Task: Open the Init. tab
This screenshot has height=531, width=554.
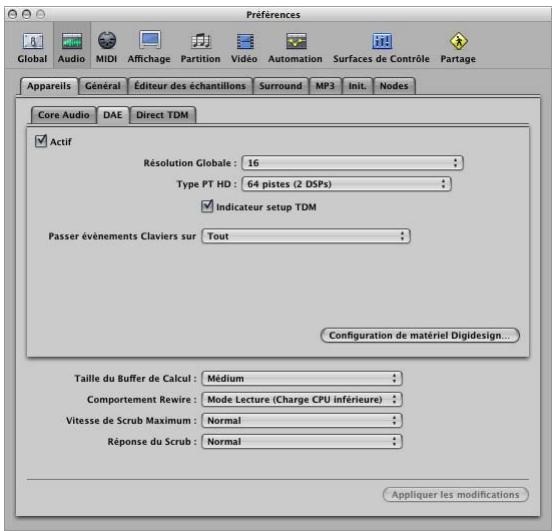Action: (358, 86)
